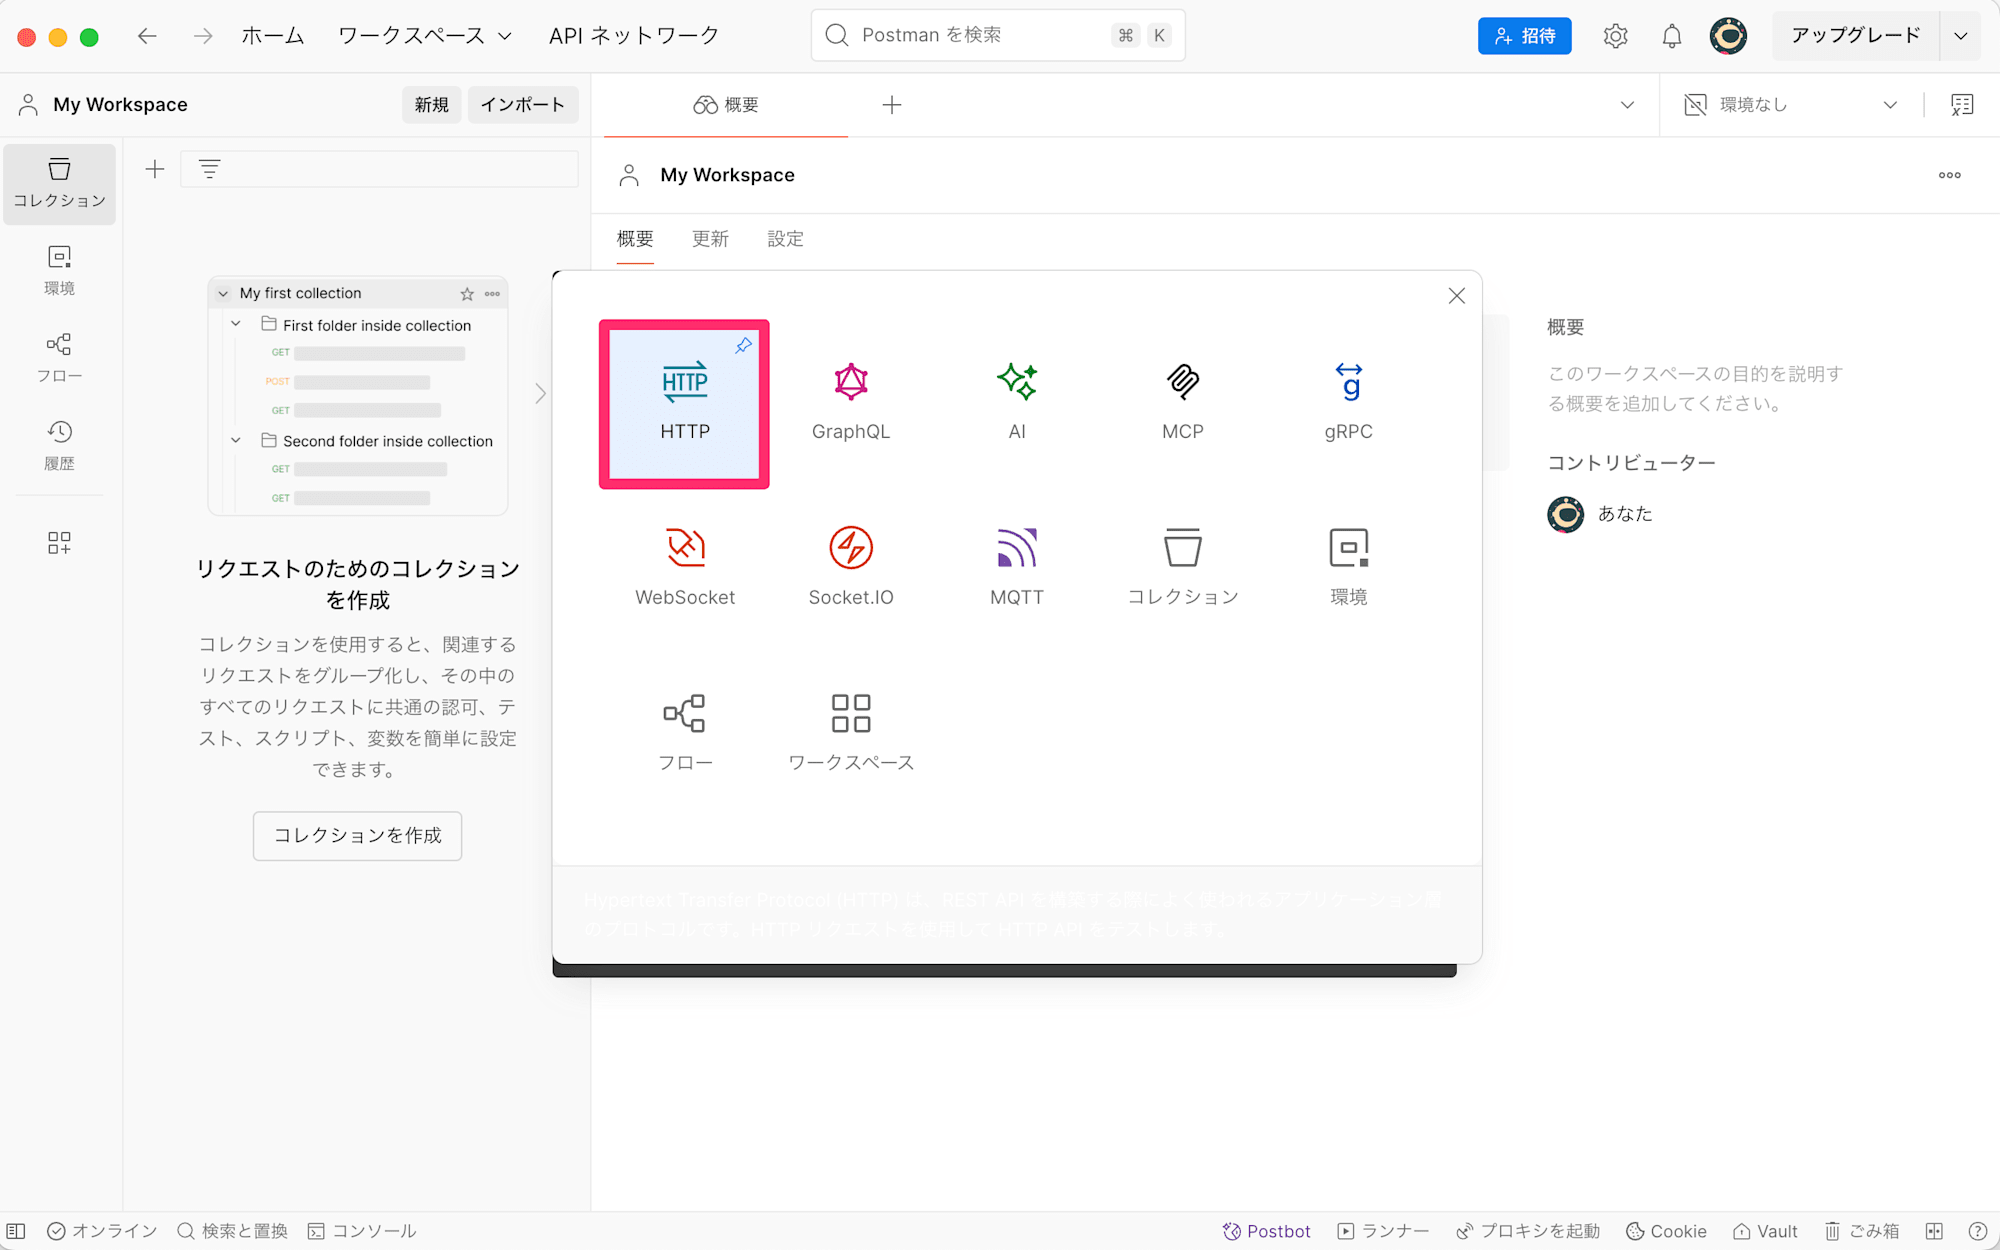Open コレクション in the left sidebar
This screenshot has height=1250, width=2000.
(x=60, y=184)
